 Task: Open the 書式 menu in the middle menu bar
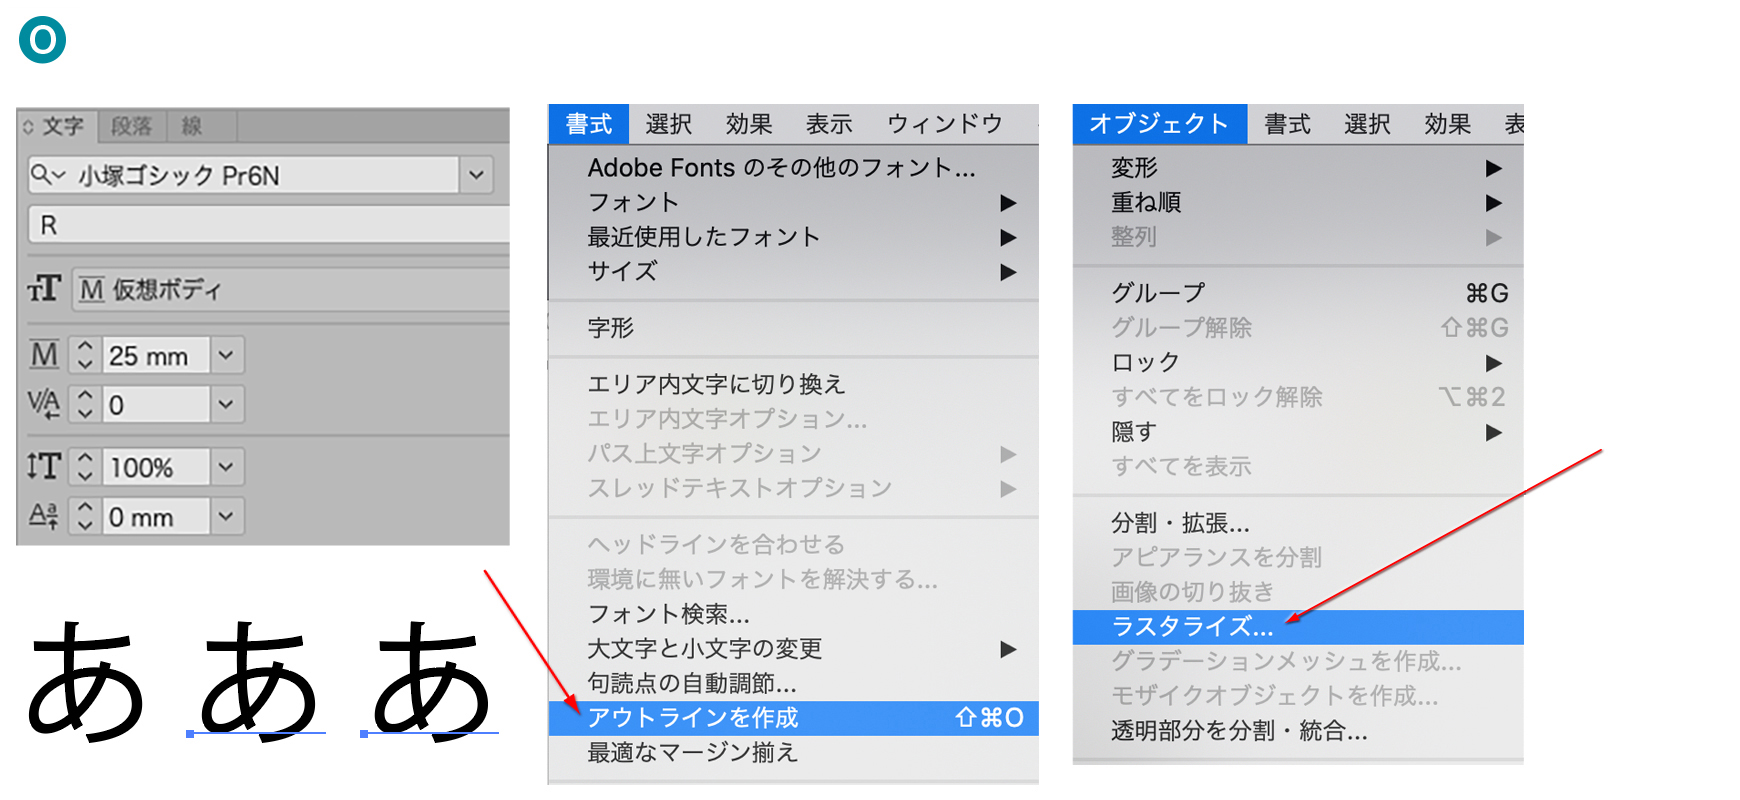click(589, 124)
